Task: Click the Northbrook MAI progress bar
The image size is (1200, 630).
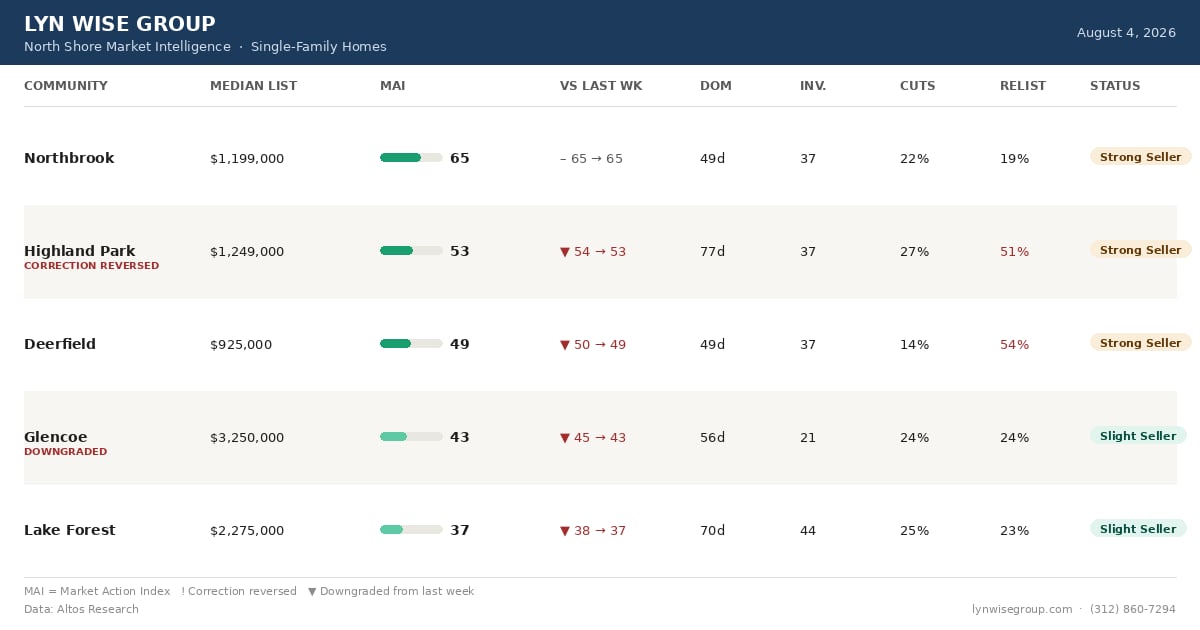Action: tap(411, 158)
